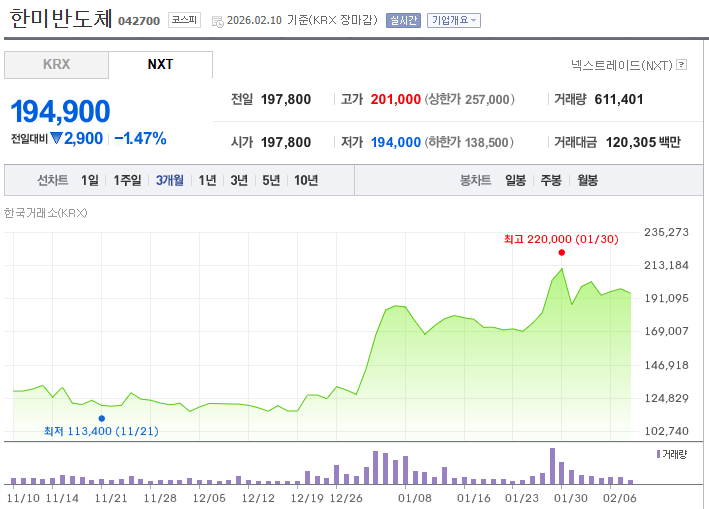This screenshot has width=709, height=509.
Task: Click the 102,740 y-axis value
Action: click(666, 431)
